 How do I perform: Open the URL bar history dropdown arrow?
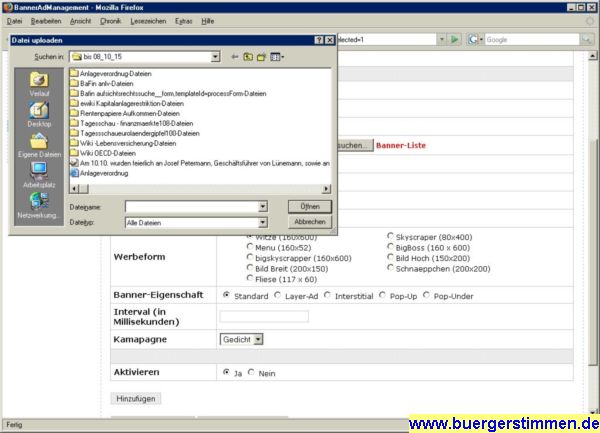[442, 39]
